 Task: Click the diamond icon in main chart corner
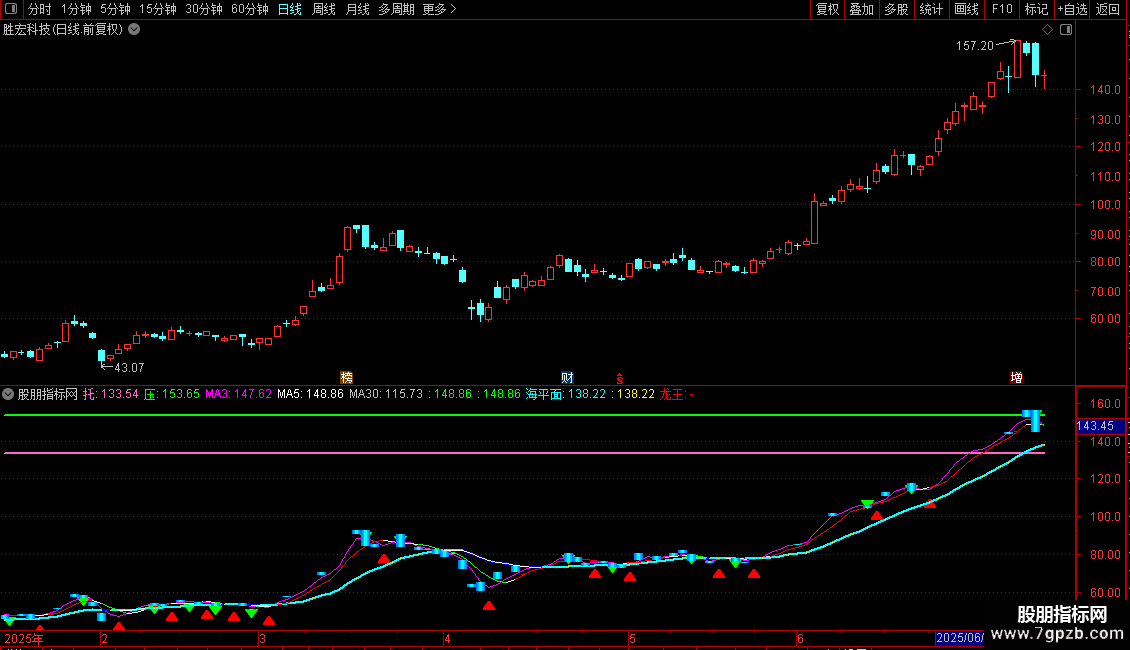[1048, 30]
